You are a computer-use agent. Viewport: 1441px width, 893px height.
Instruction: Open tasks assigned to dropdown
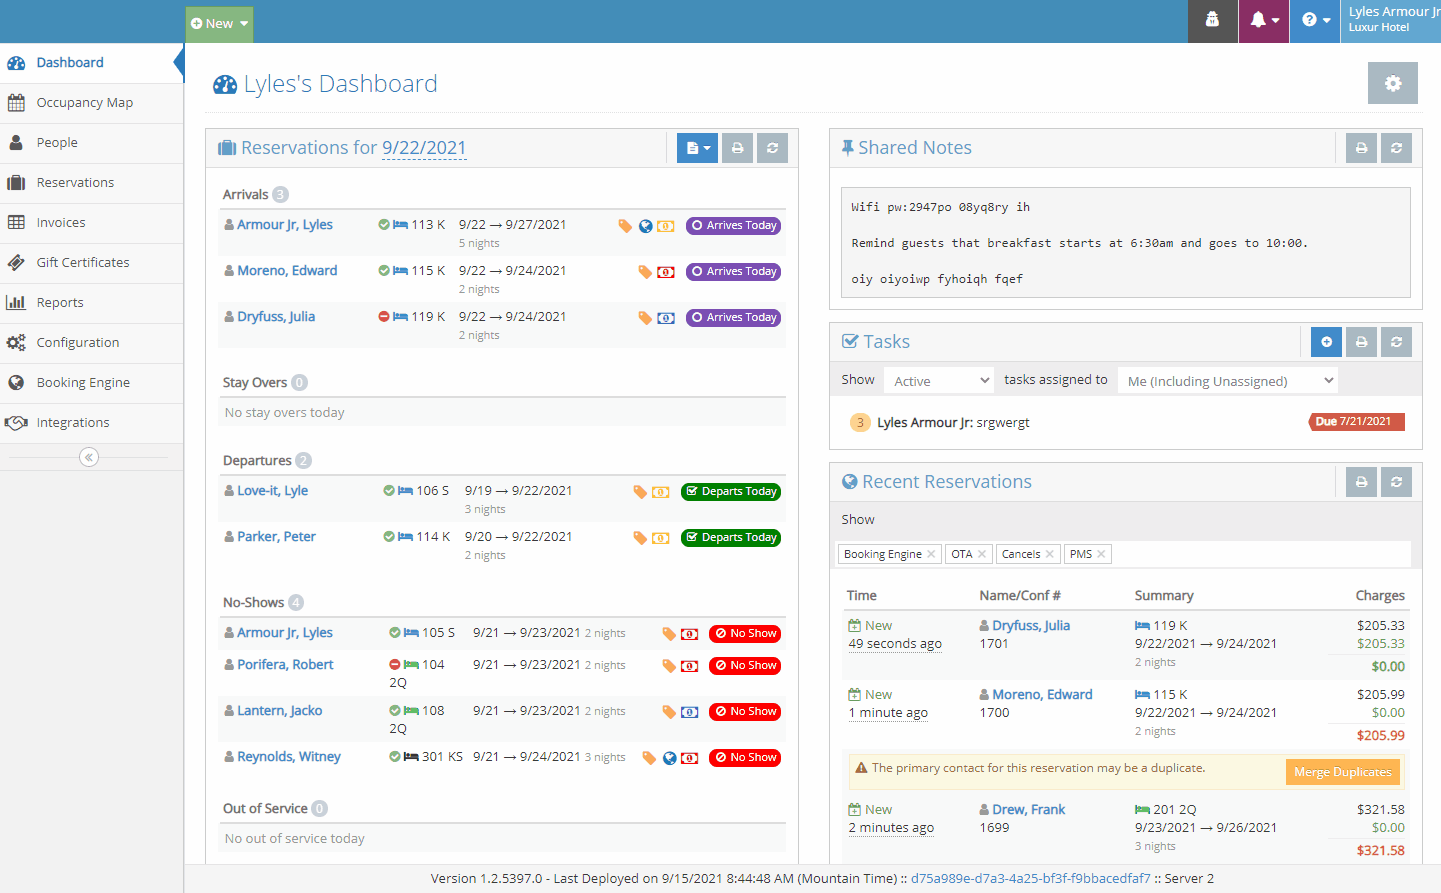[1229, 381]
